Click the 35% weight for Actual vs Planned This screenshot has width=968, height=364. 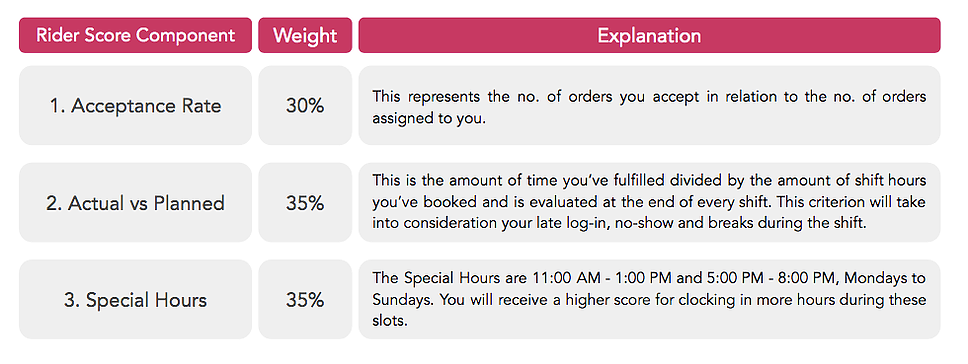pos(305,202)
